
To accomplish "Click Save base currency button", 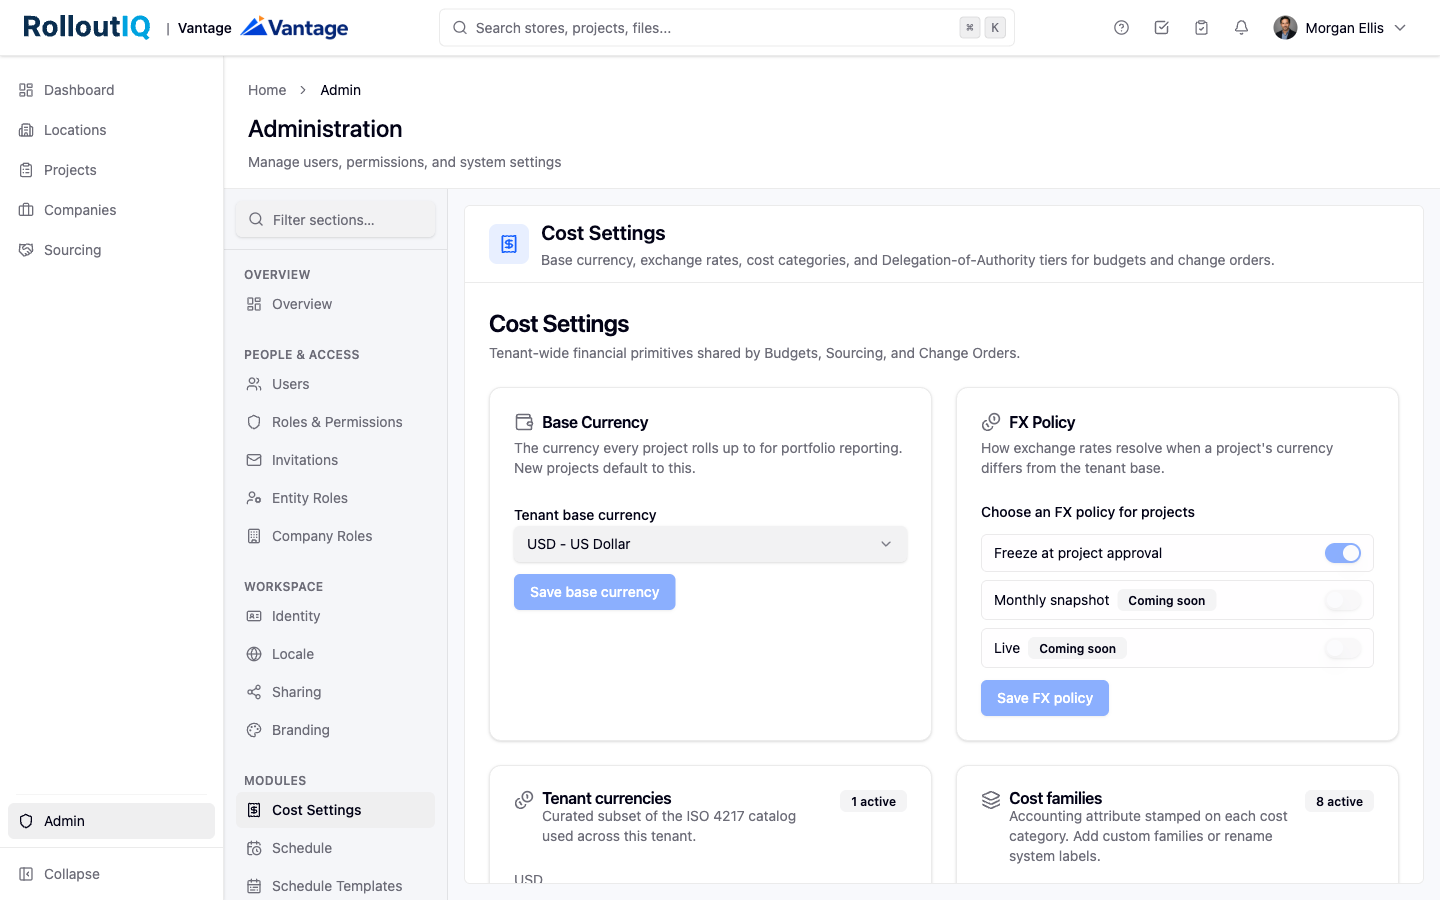I will click(595, 592).
